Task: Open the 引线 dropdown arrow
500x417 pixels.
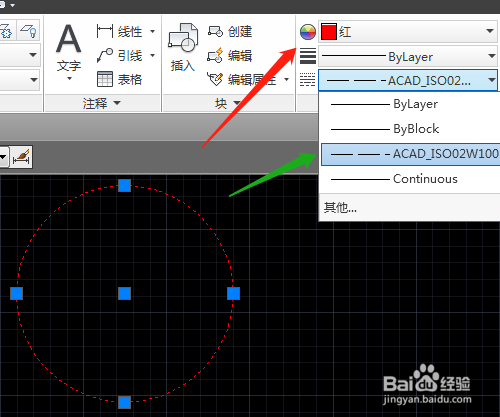Action: (152, 55)
